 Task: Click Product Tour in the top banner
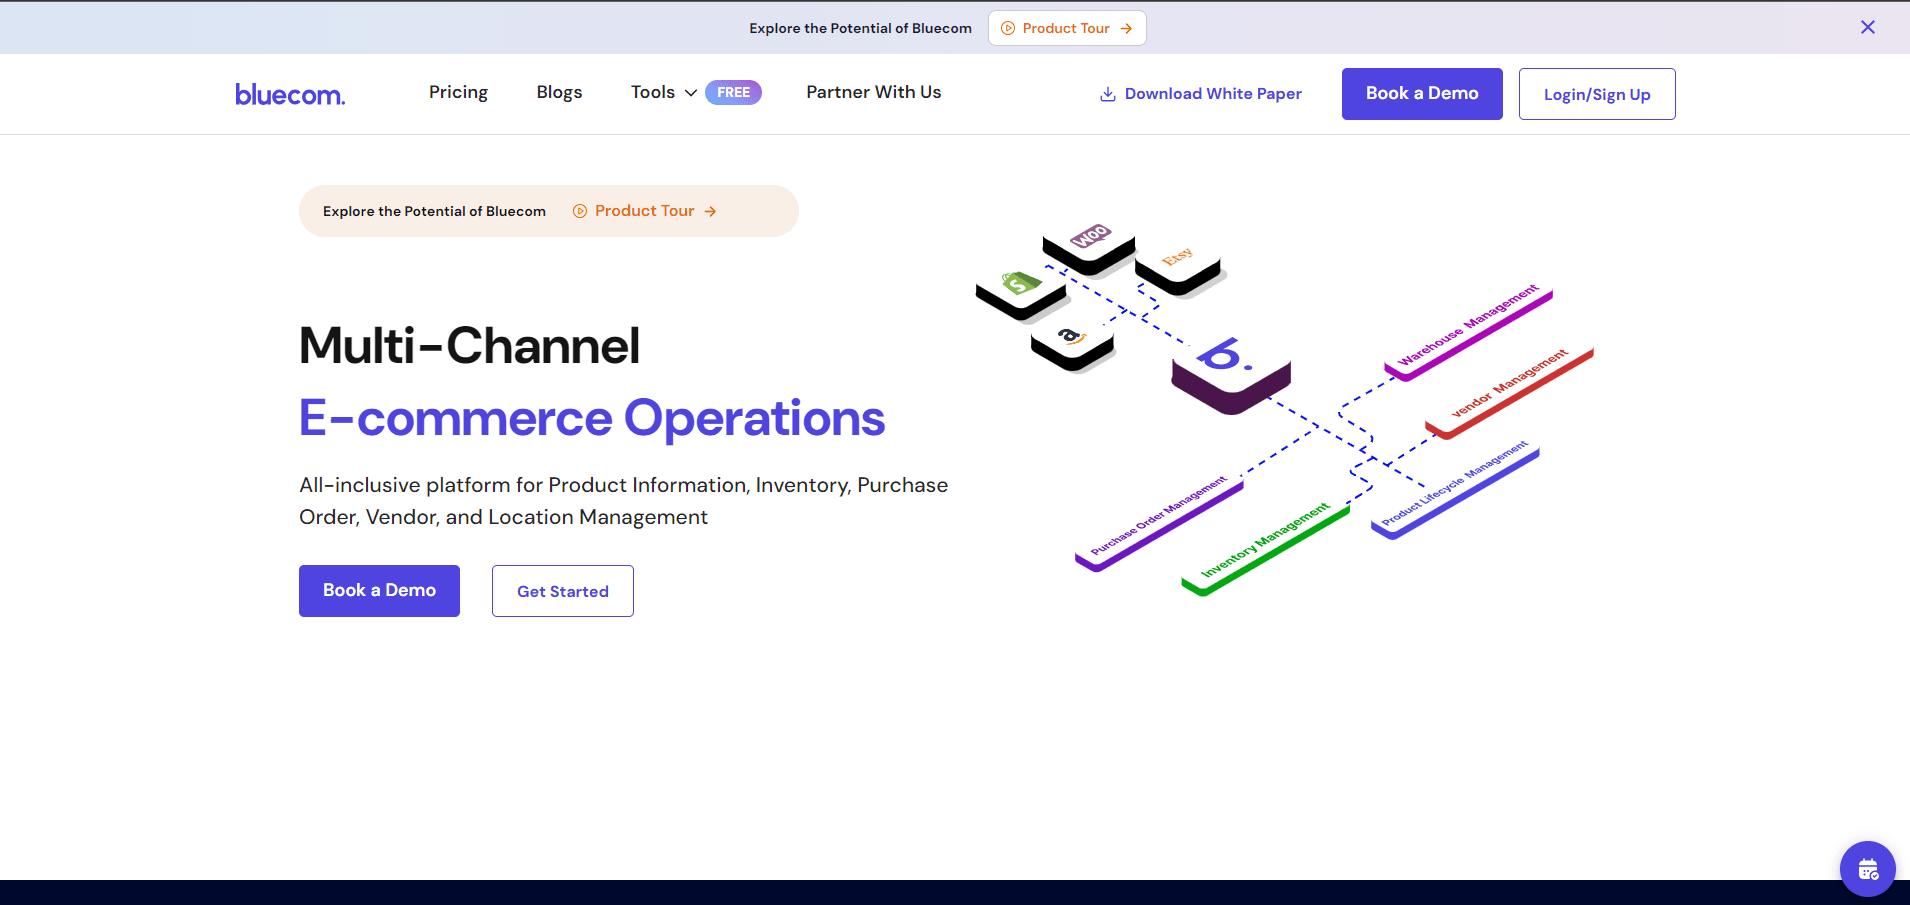pyautogui.click(x=1067, y=28)
